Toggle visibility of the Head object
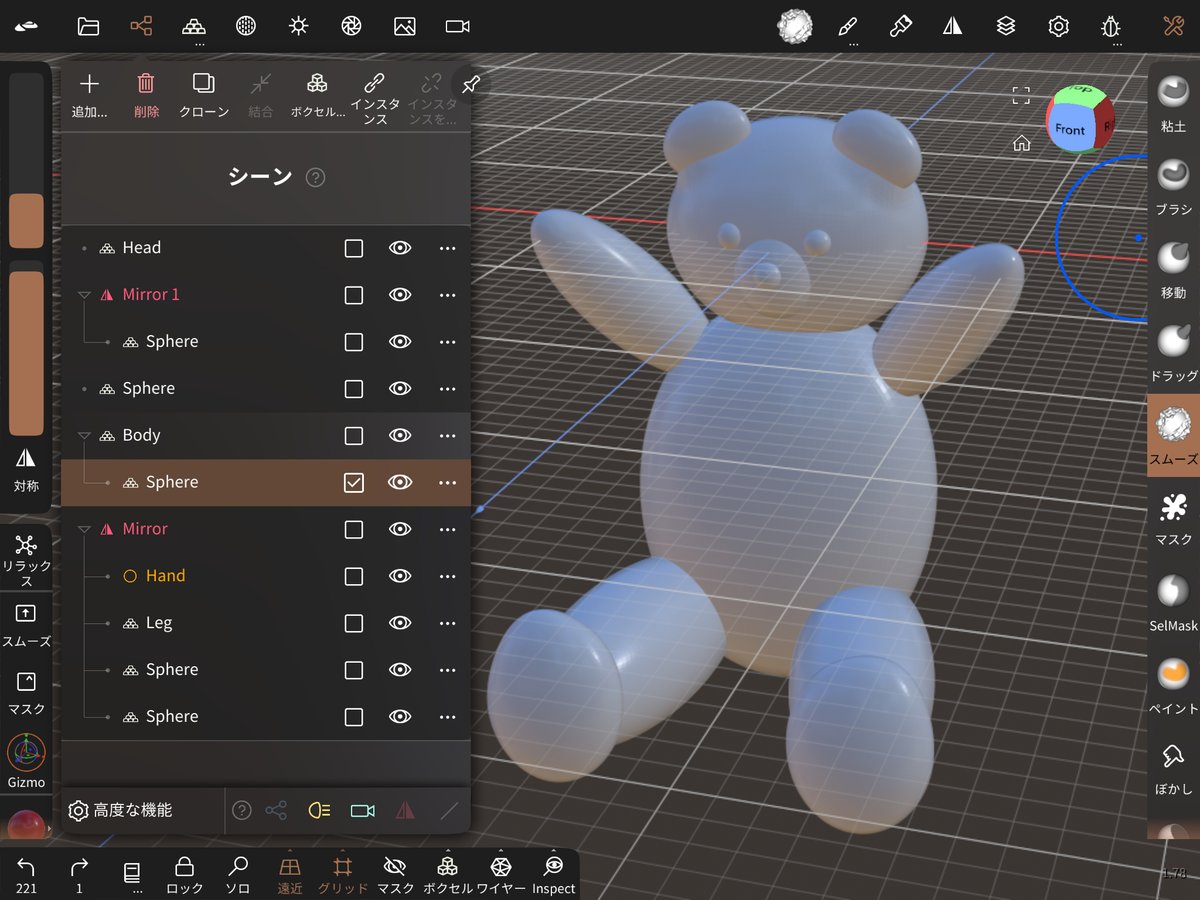The image size is (1200, 900). 399,248
